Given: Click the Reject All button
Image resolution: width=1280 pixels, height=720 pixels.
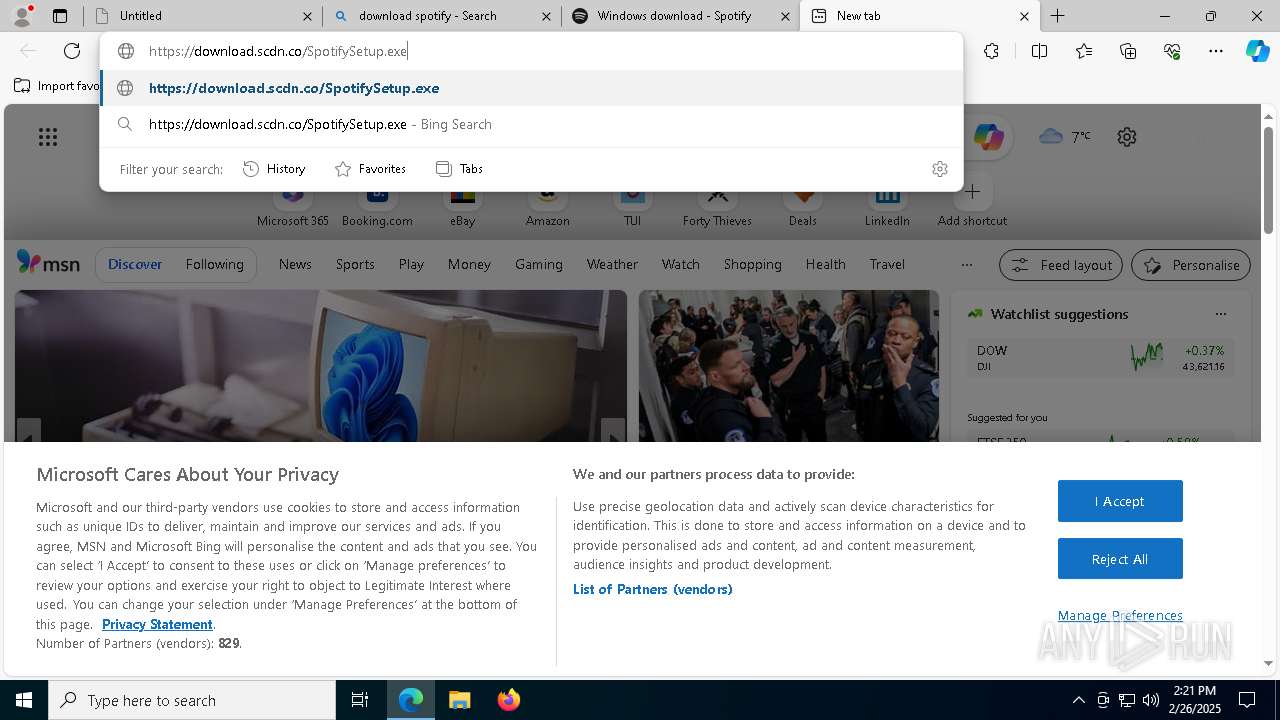Looking at the screenshot, I should coord(1120,559).
